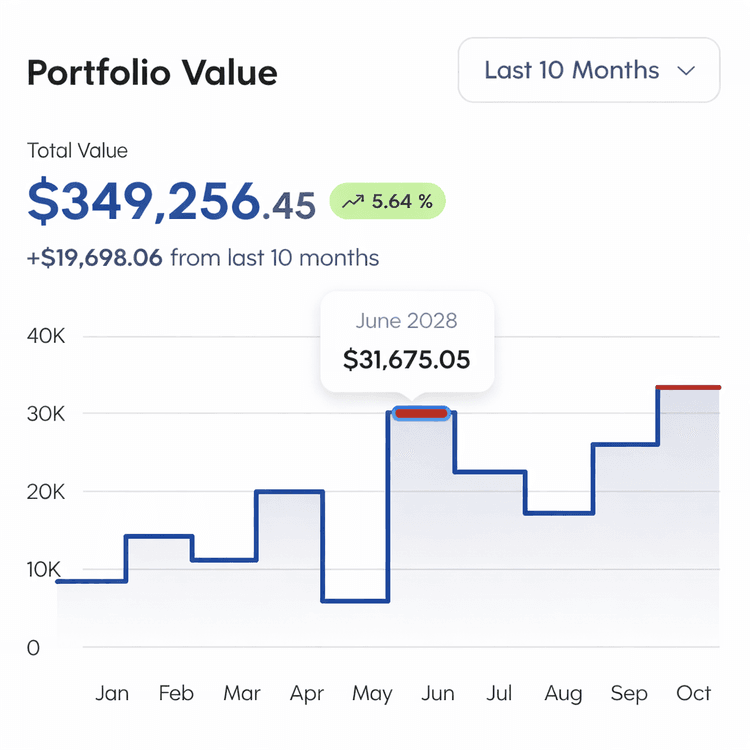Choose the Mar month label
Image resolution: width=750 pixels, height=750 pixels.
pyautogui.click(x=241, y=693)
